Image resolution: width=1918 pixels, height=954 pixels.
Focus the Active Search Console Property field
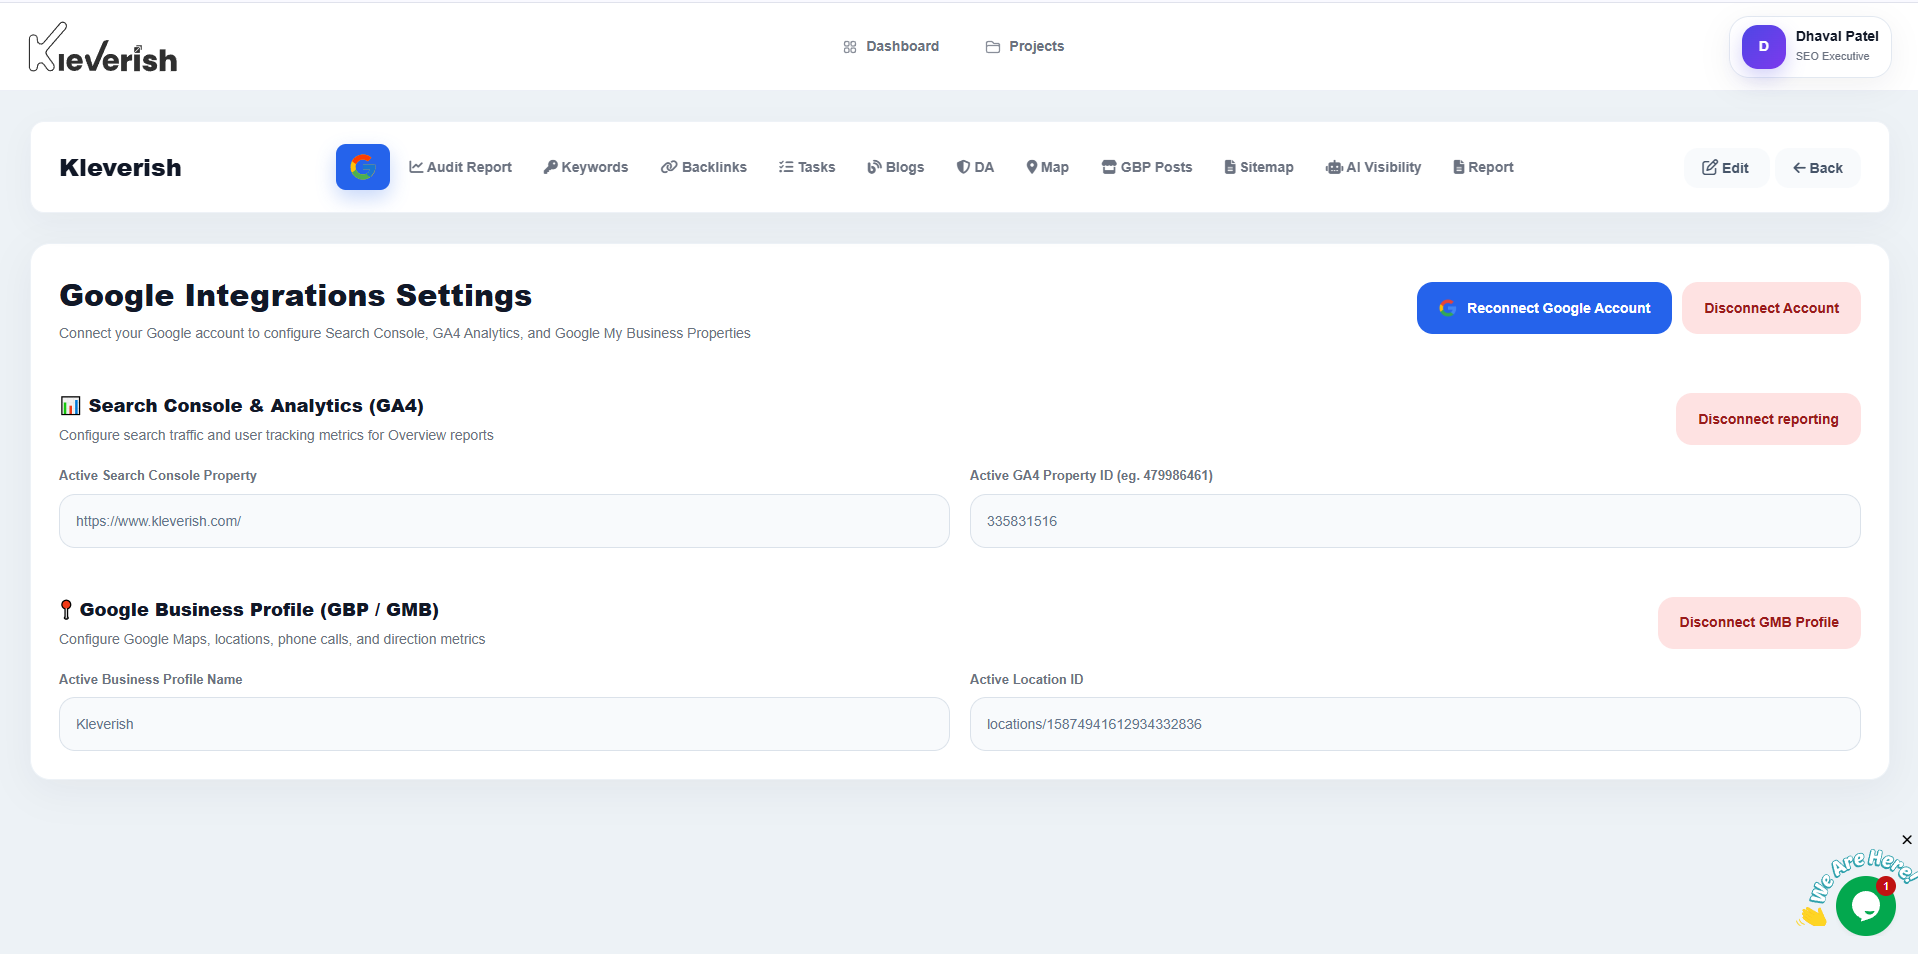coord(504,521)
